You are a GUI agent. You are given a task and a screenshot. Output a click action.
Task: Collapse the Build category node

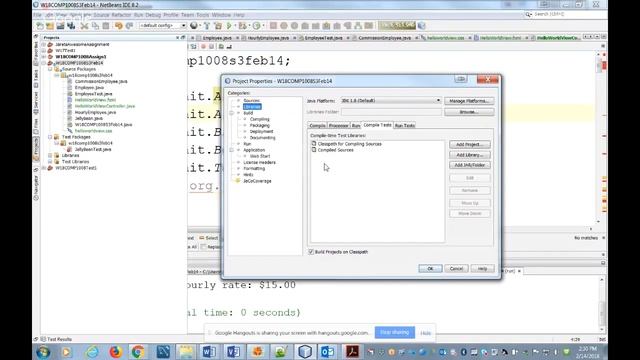click(231, 113)
